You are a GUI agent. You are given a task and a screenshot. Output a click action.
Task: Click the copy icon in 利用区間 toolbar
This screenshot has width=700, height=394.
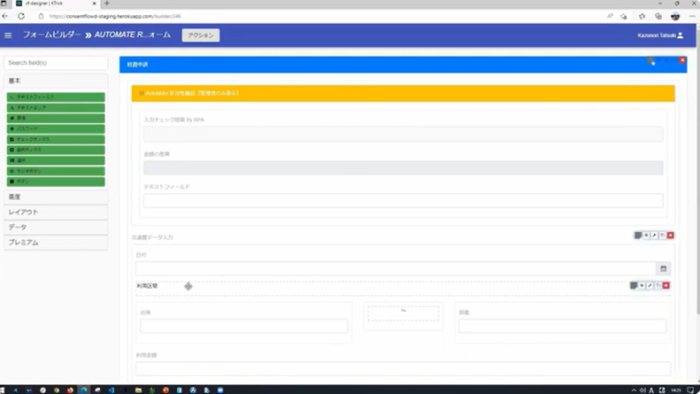(x=658, y=285)
